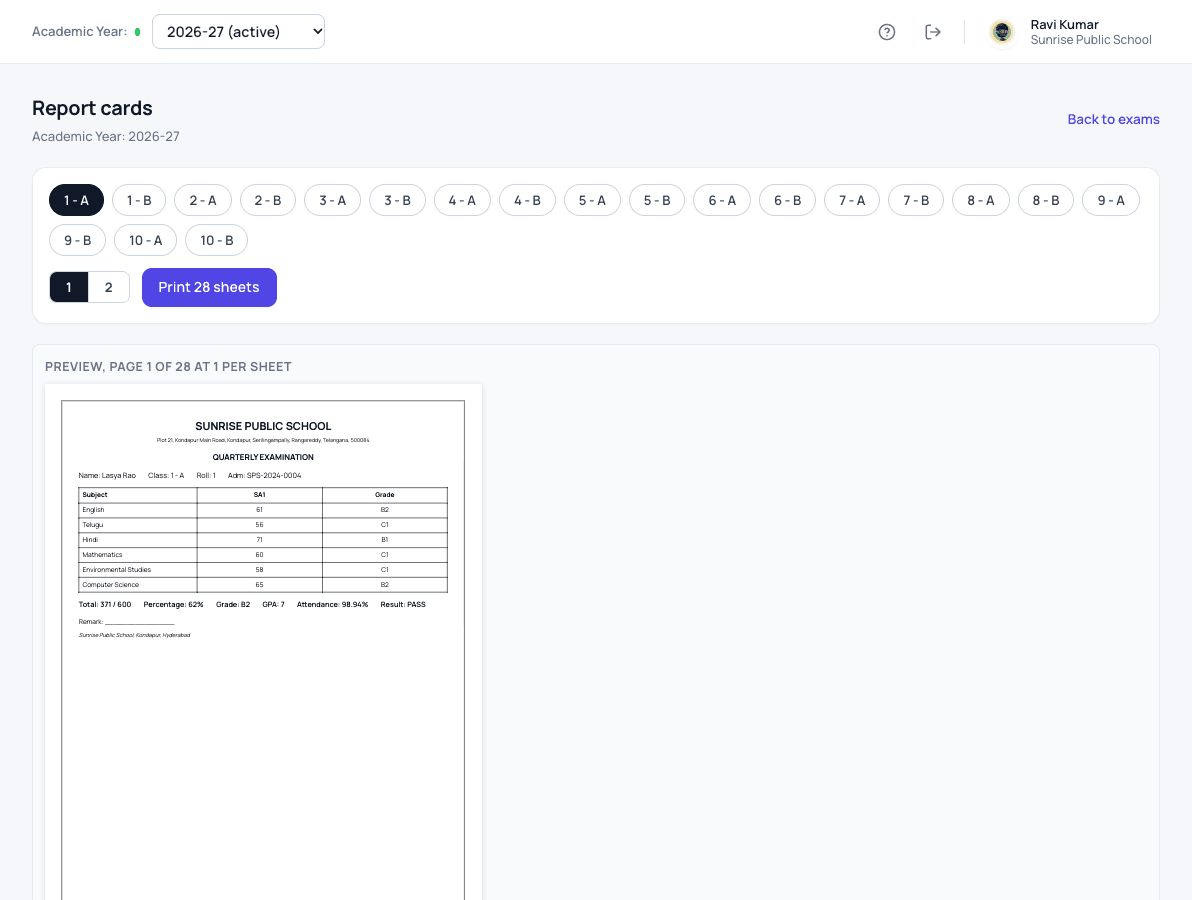Select class 1 - A chip
Screen dimensions: 1192x900
tap(76, 200)
